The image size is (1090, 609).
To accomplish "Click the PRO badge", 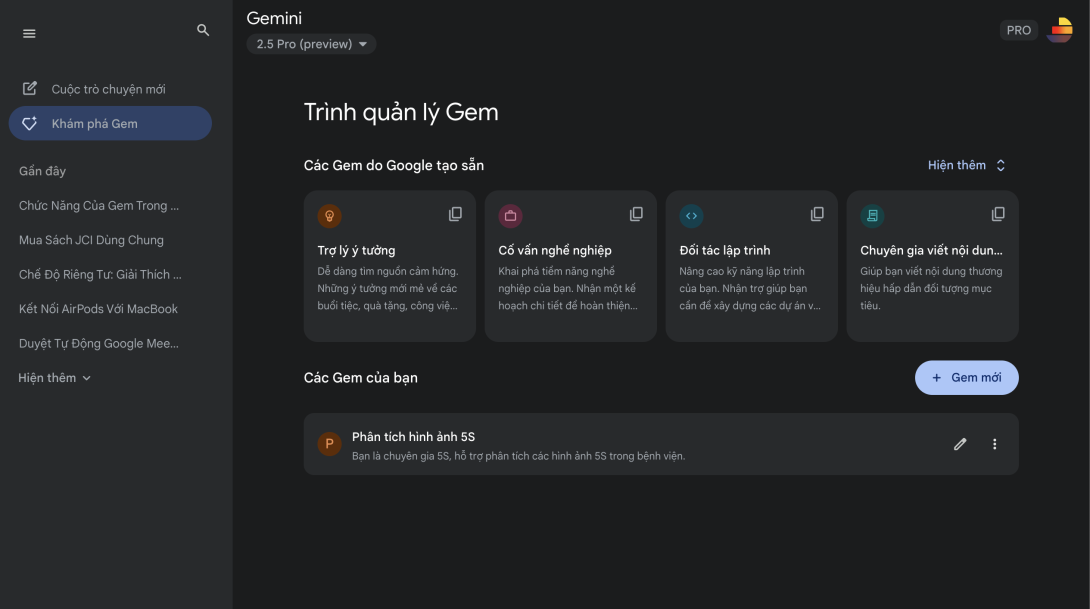I will click(x=1018, y=30).
